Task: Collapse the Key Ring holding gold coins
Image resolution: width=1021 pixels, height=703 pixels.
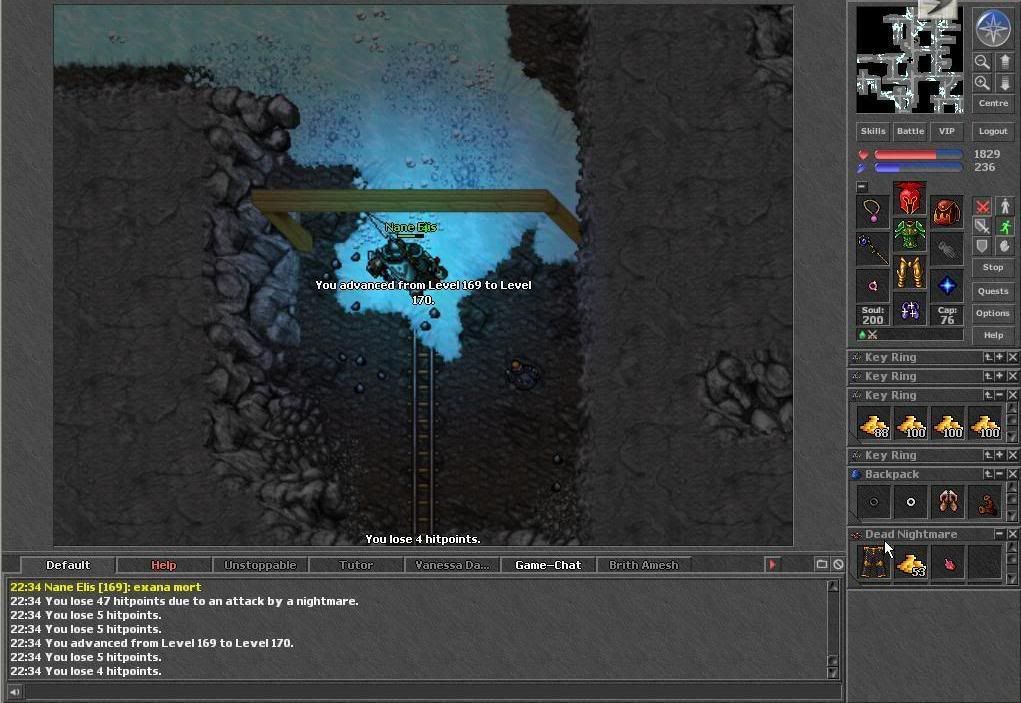Action: click(1000, 395)
